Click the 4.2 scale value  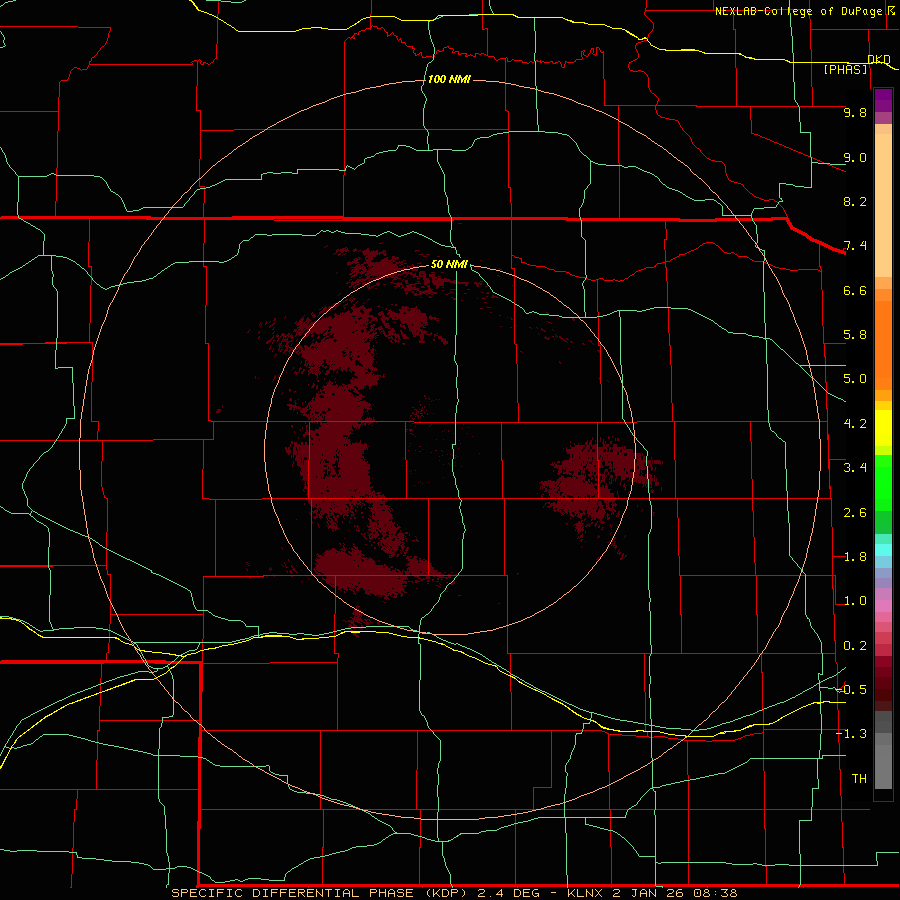click(x=855, y=424)
